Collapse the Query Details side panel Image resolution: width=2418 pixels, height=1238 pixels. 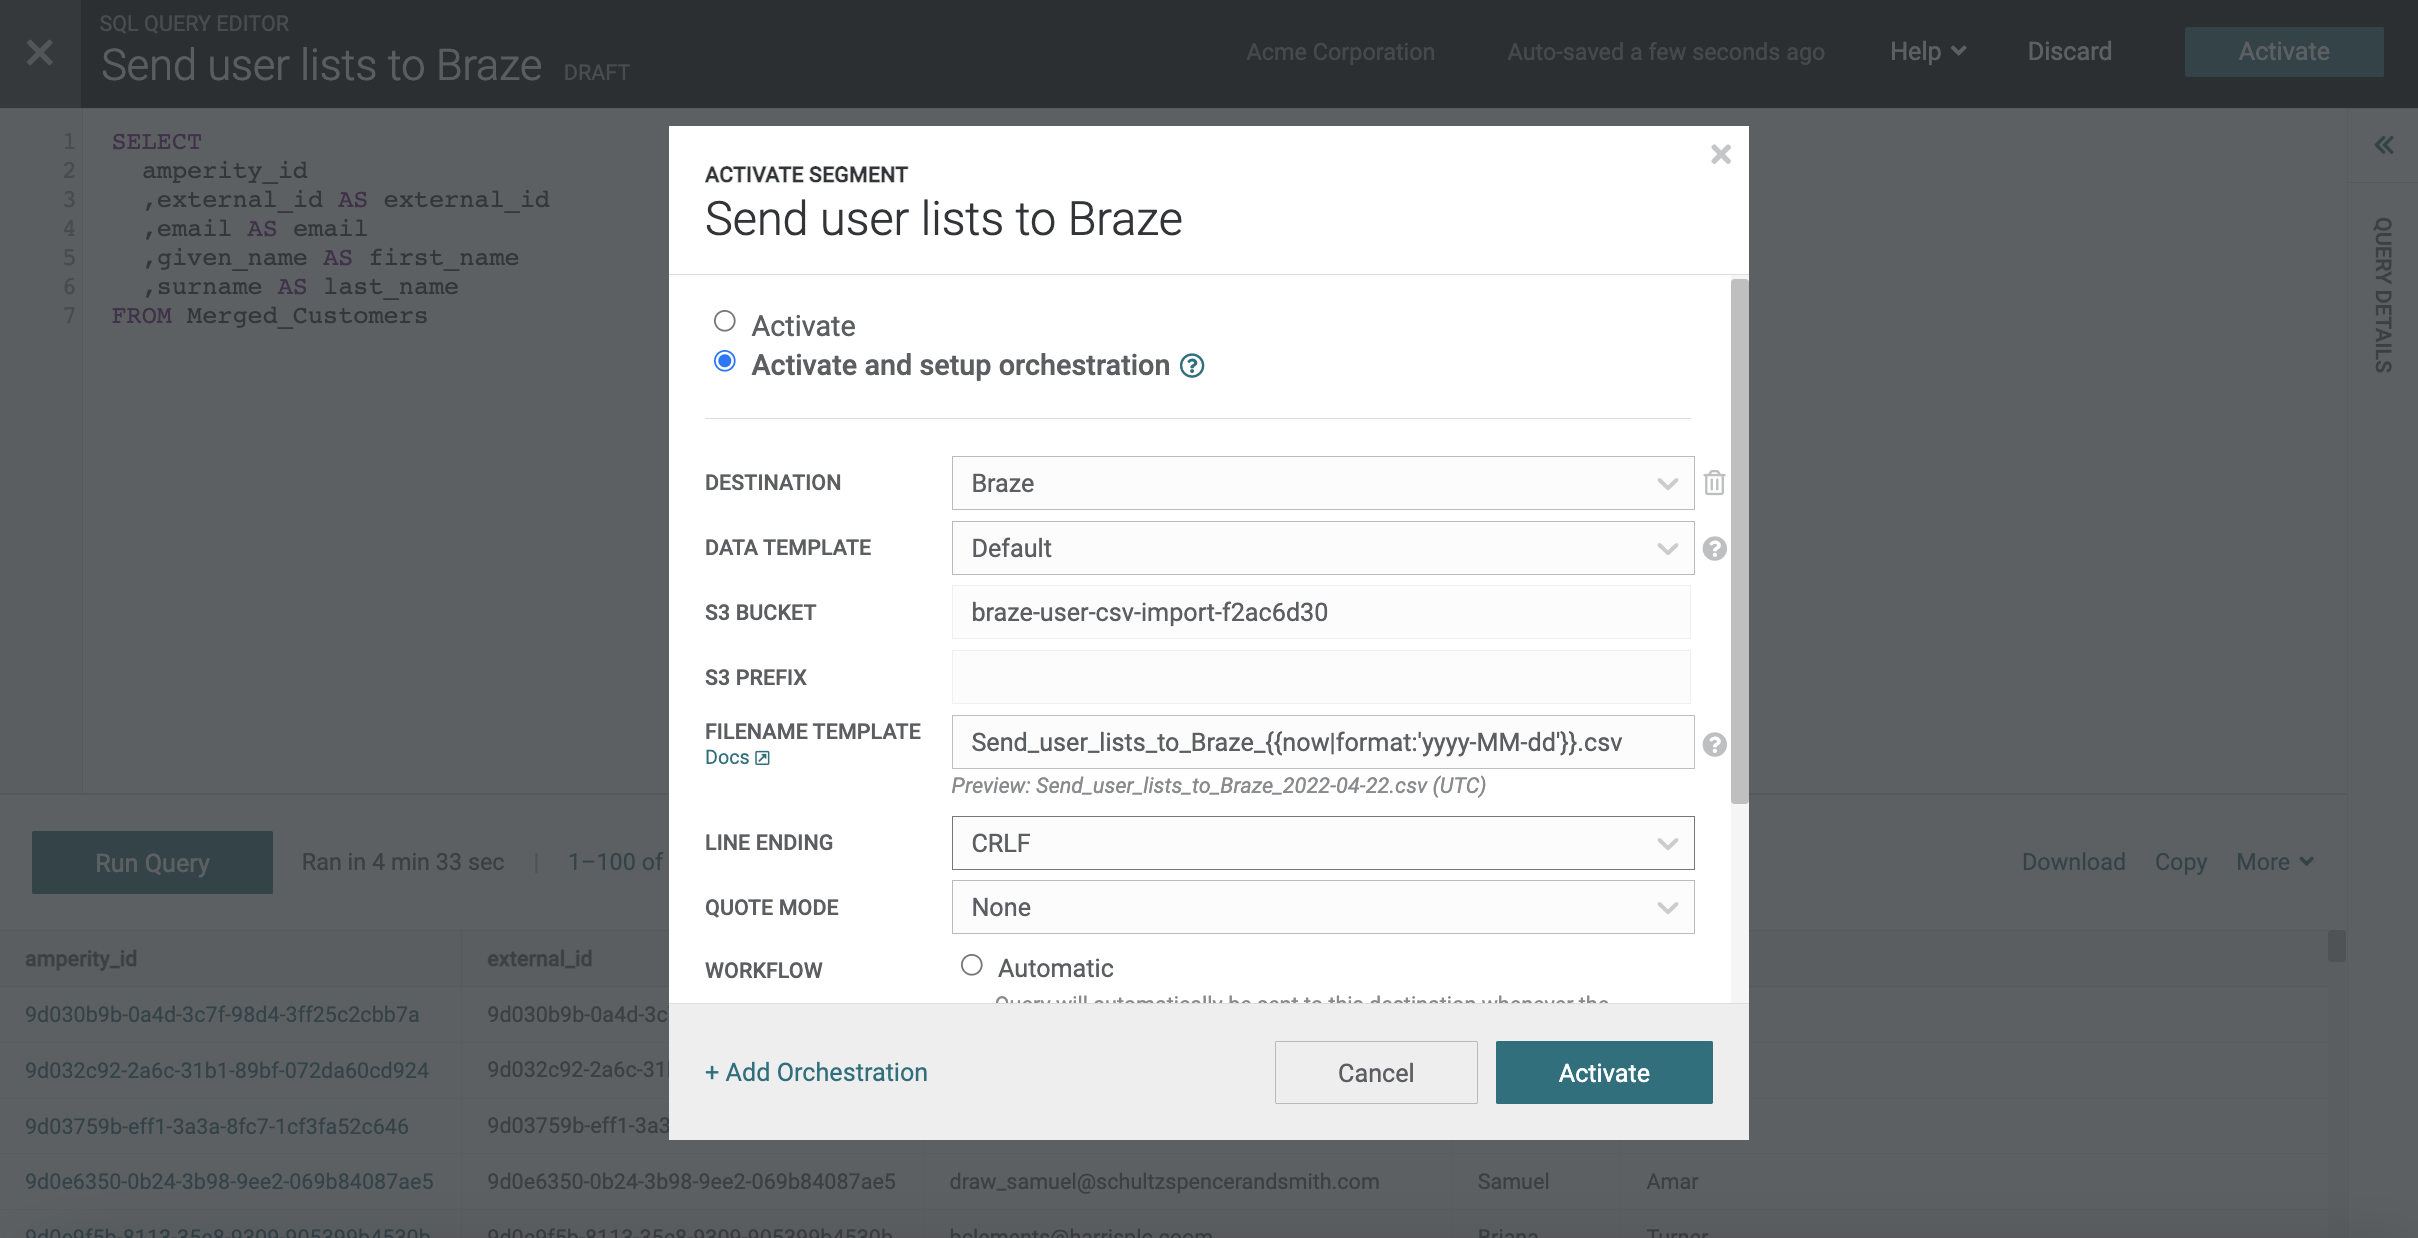(x=2384, y=145)
